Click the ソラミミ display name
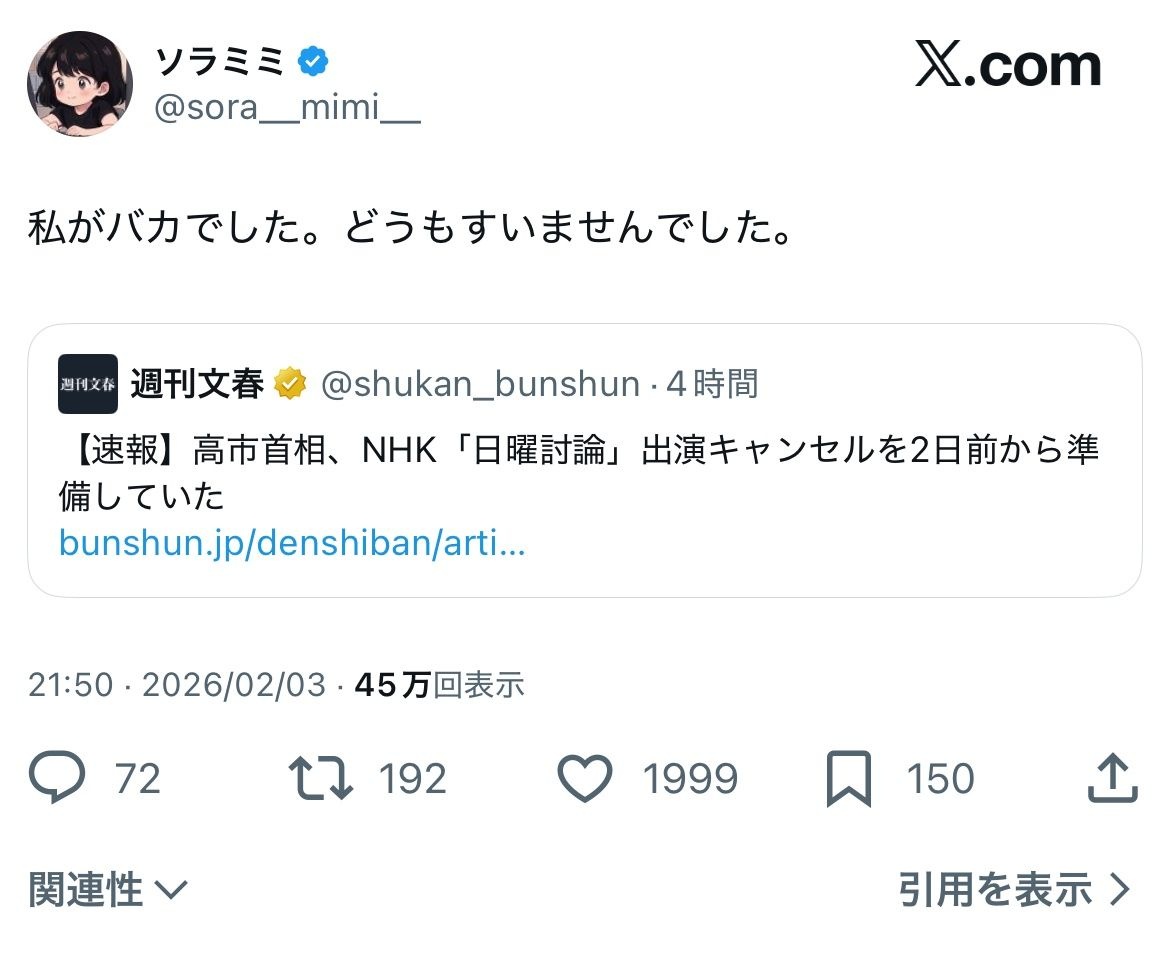The image size is (1170, 953). click(221, 63)
